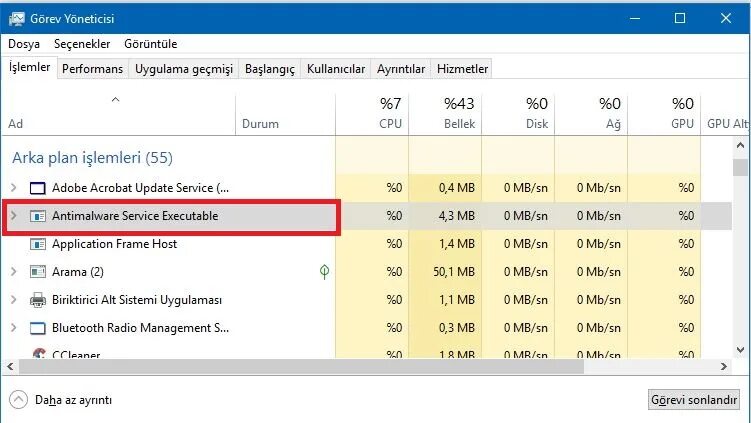
Task: Click the Bluetooth Radio Management icon
Action: pyautogui.click(x=38, y=328)
